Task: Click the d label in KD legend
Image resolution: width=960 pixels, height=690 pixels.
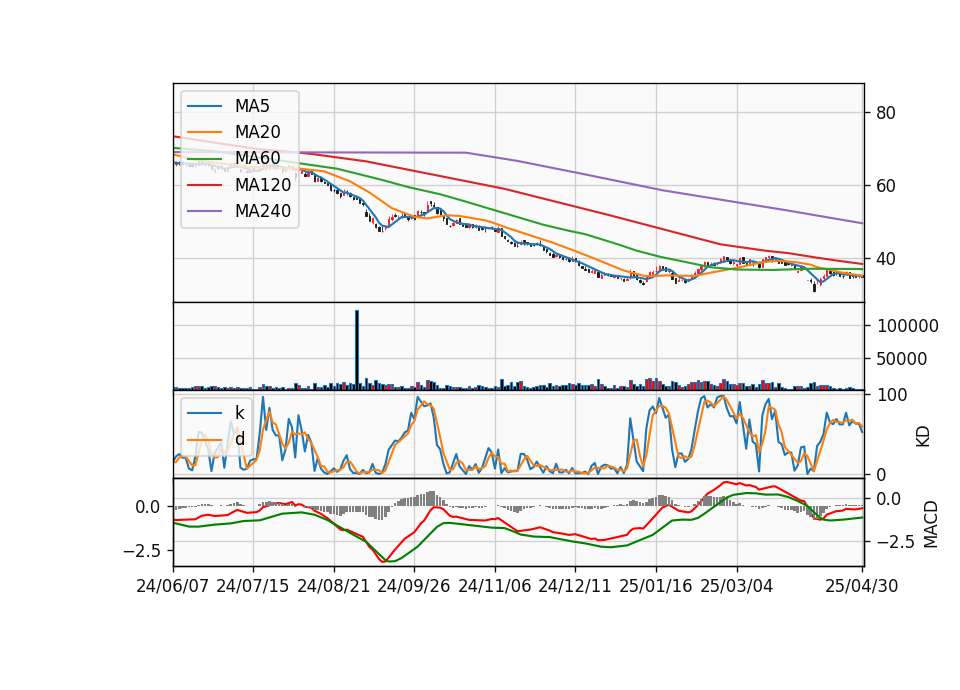Action: 239,439
